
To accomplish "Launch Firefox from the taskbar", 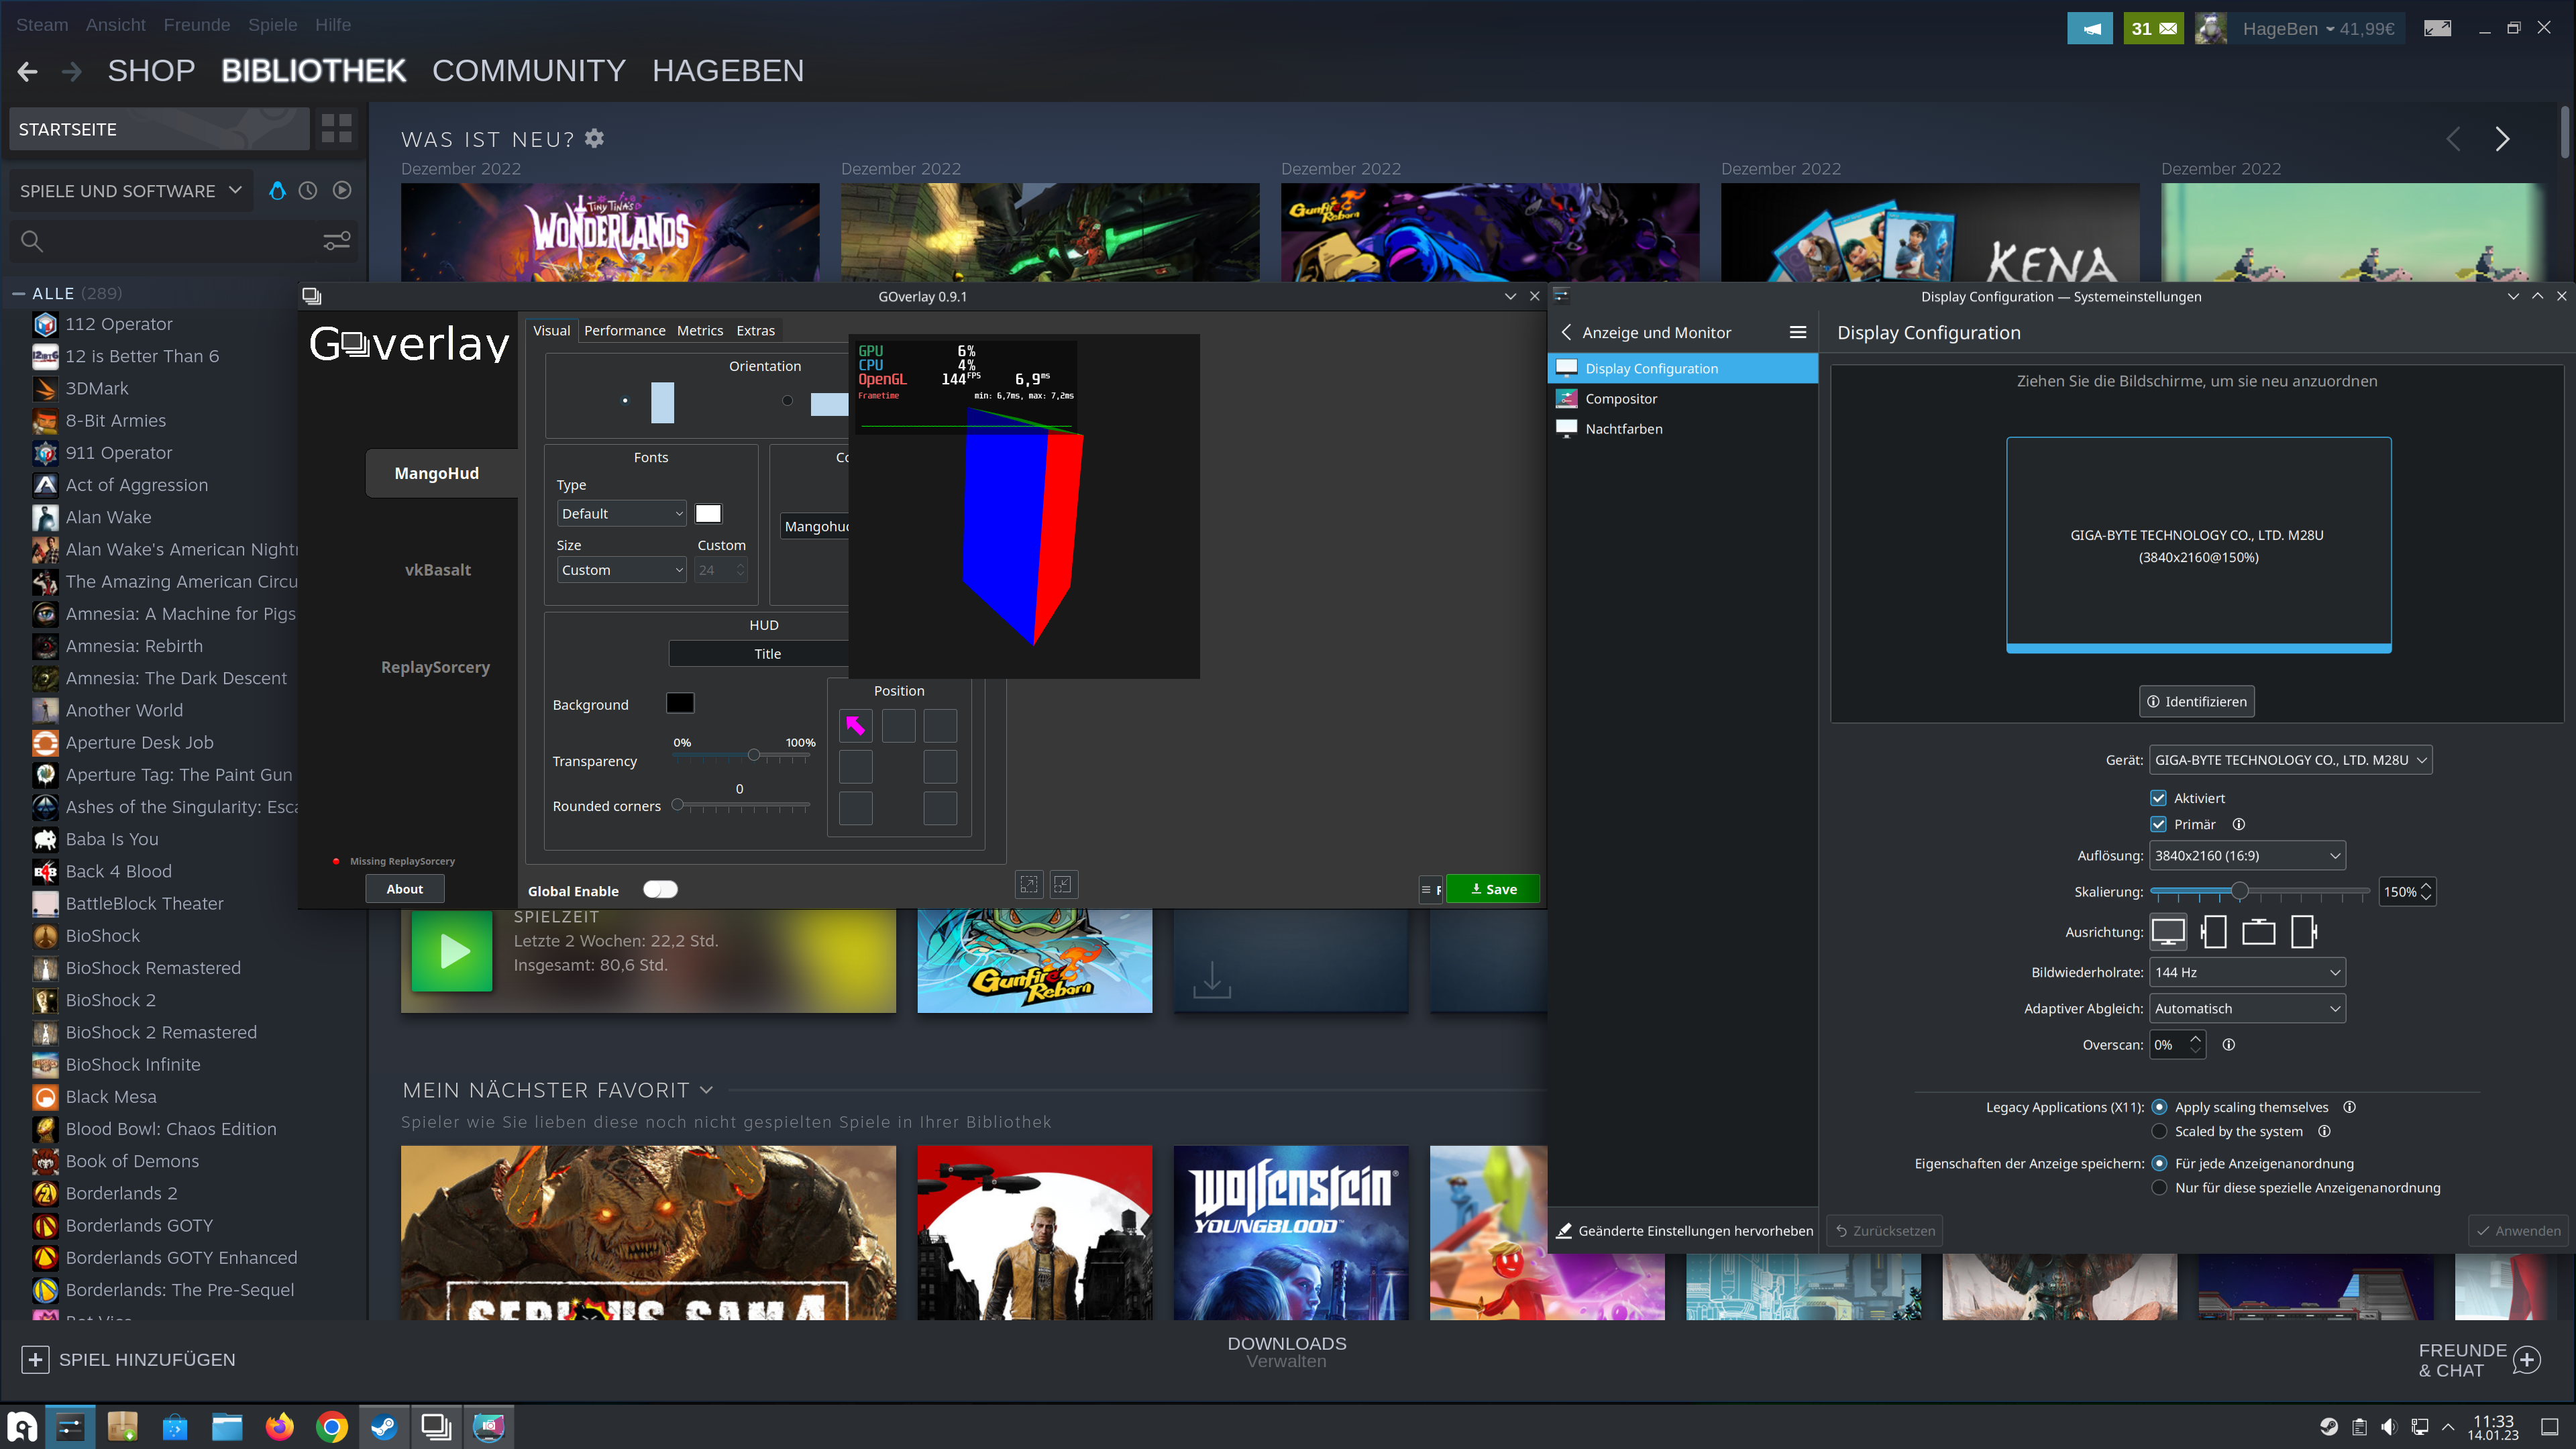I will 279,1427.
